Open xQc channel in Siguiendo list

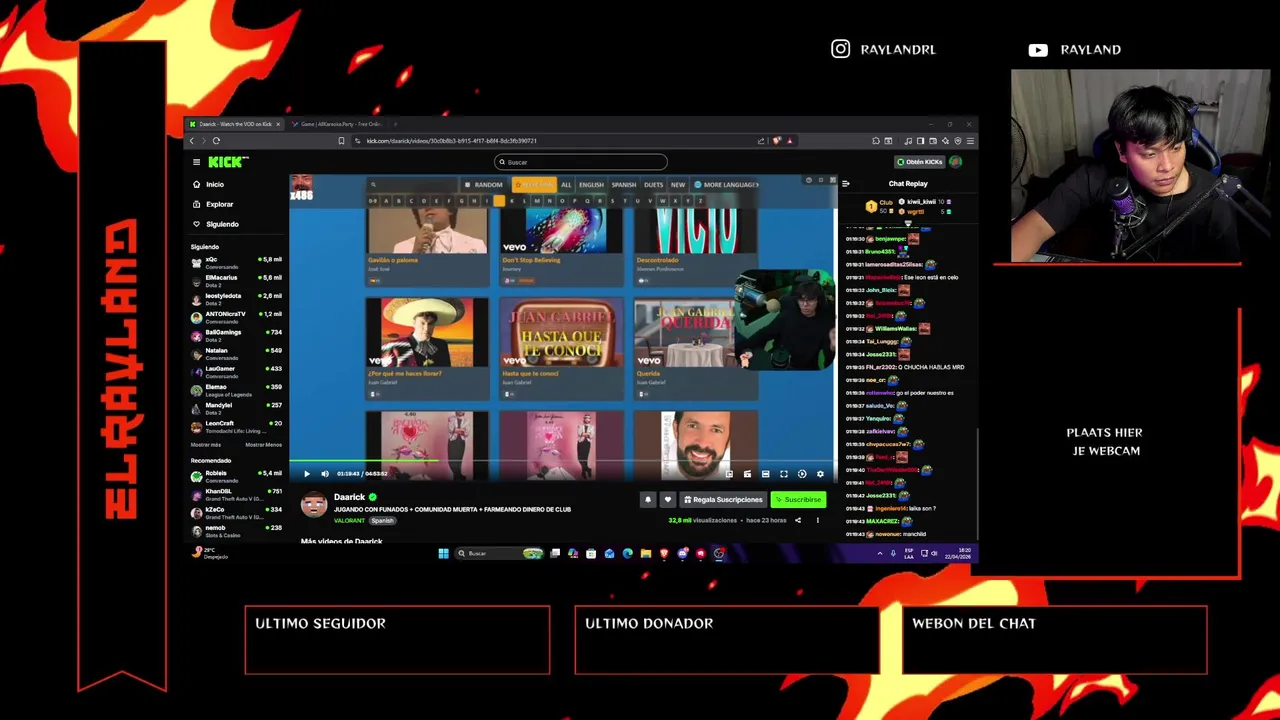point(236,262)
